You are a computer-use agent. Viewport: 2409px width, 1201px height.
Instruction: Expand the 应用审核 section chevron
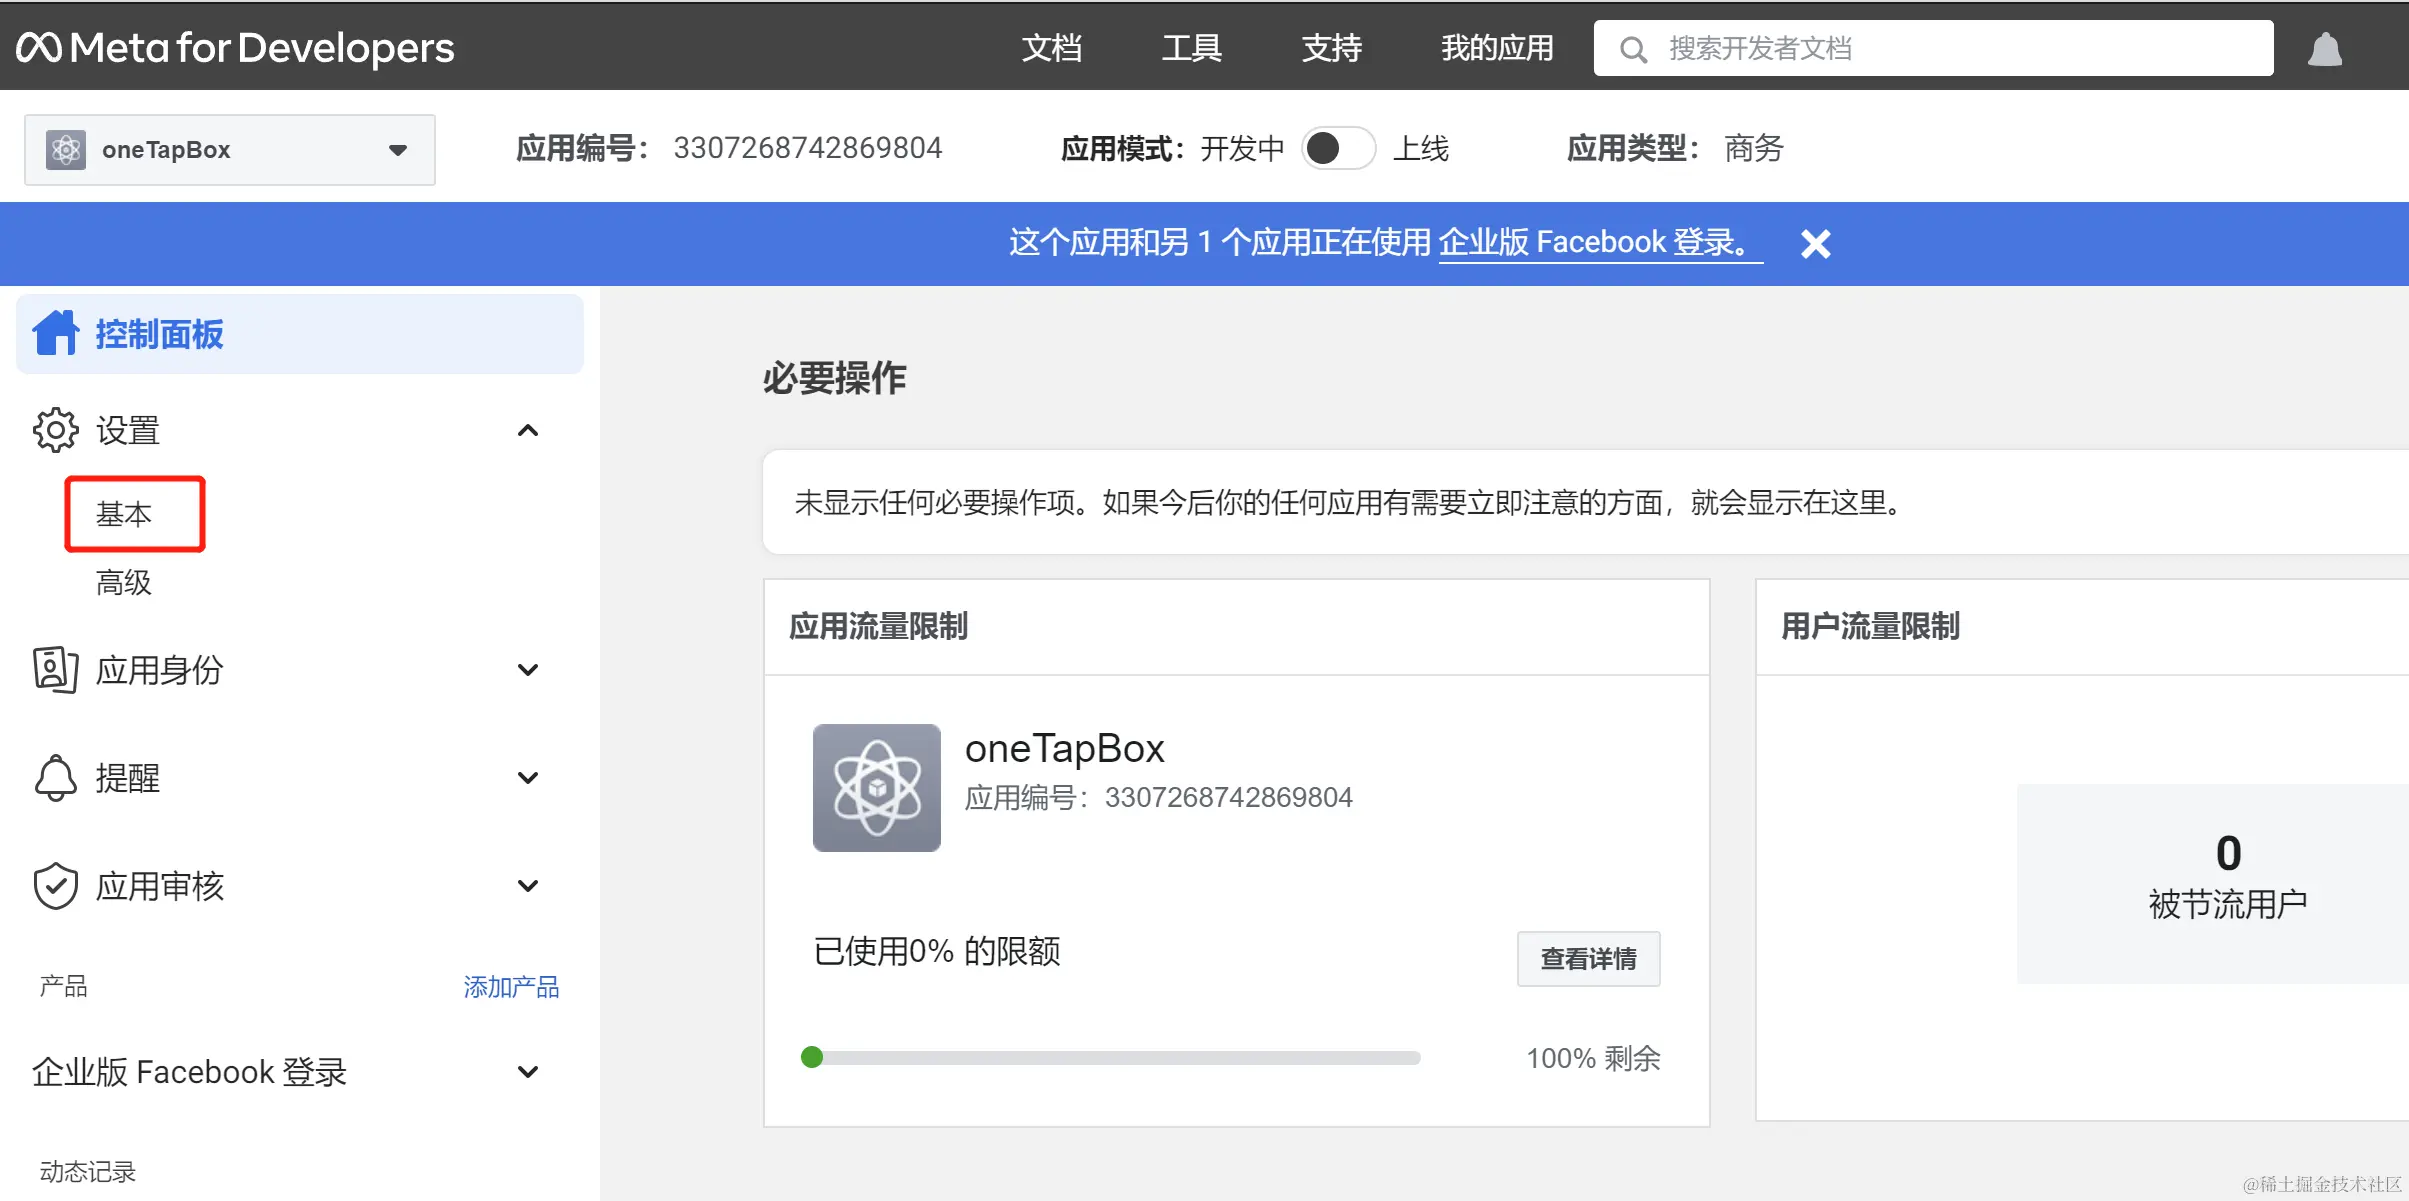tap(528, 886)
